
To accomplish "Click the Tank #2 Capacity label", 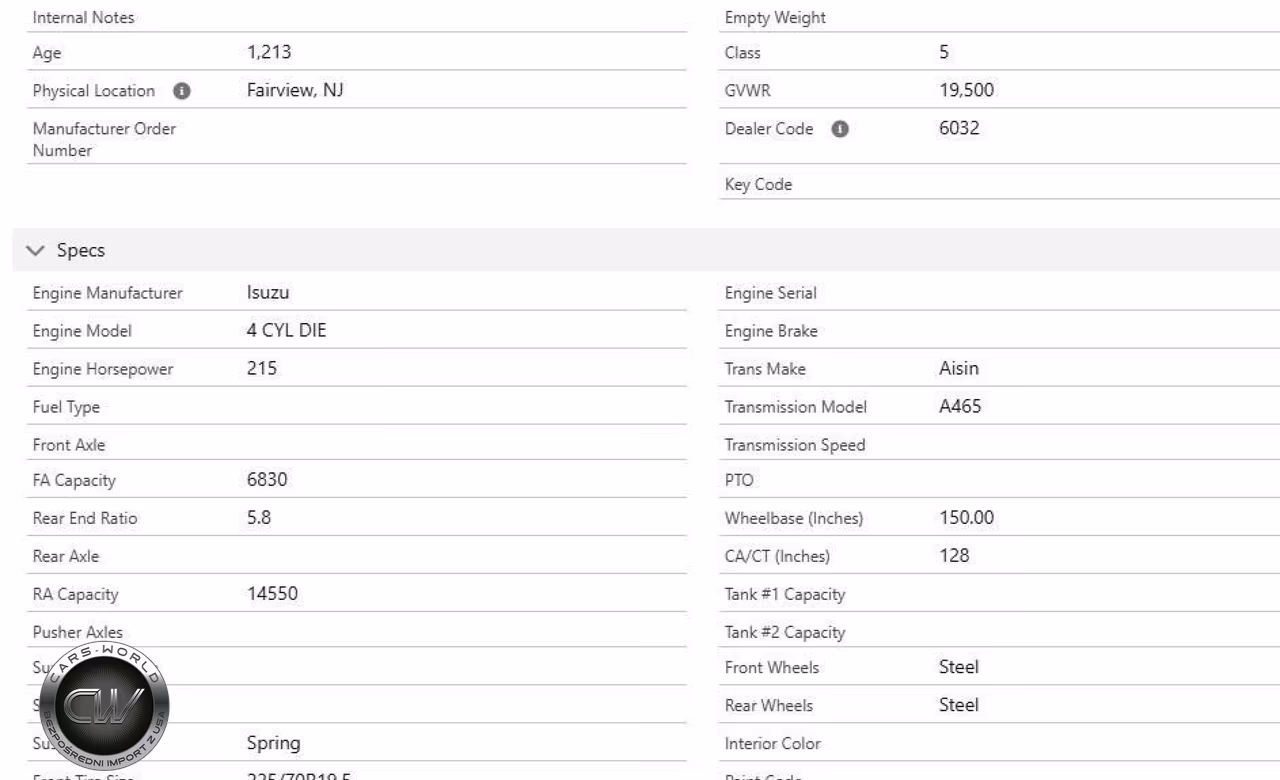I will click(785, 633).
